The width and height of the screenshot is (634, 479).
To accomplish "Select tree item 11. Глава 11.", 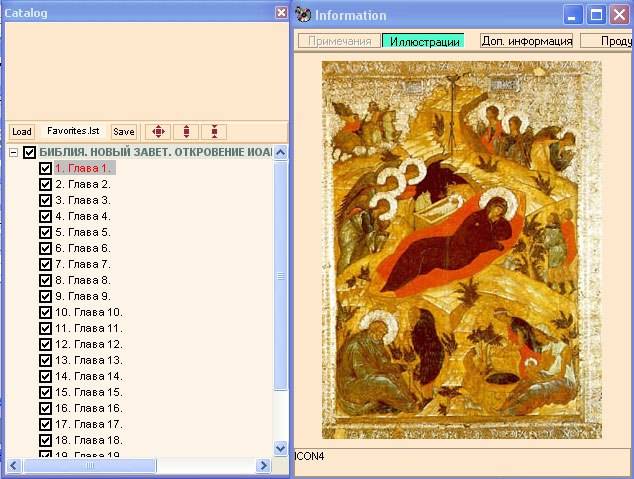I will tap(89, 328).
